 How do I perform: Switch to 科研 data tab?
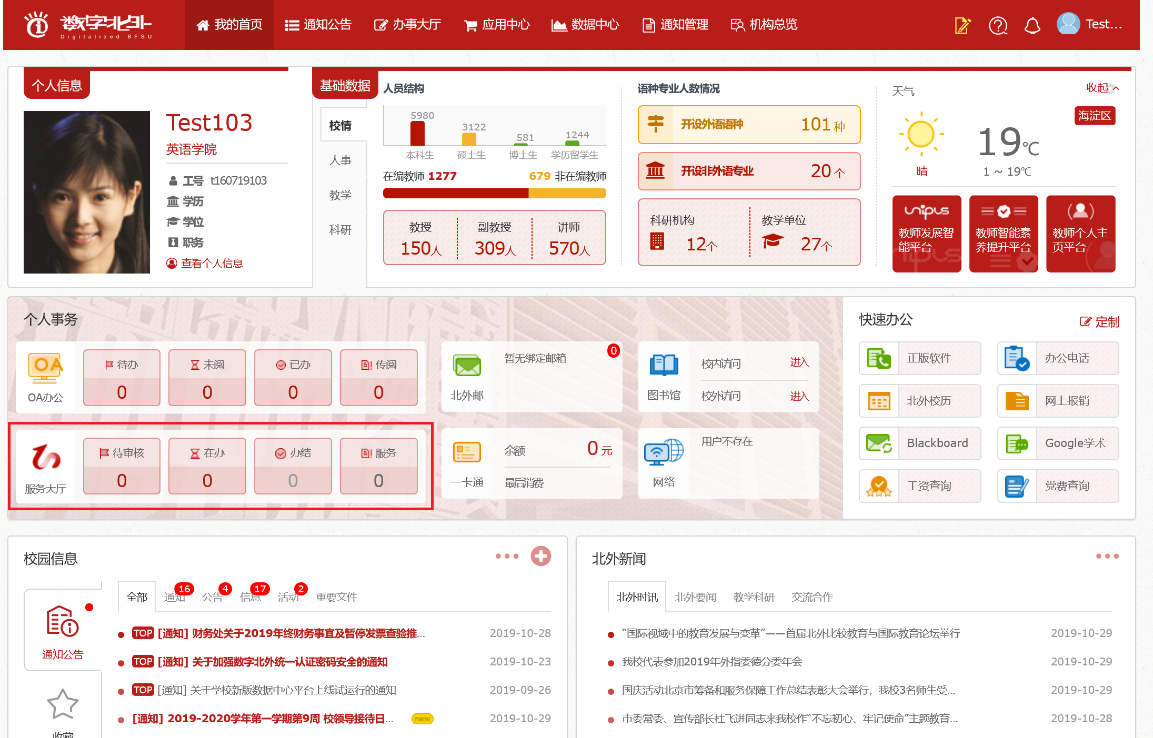tap(340, 230)
